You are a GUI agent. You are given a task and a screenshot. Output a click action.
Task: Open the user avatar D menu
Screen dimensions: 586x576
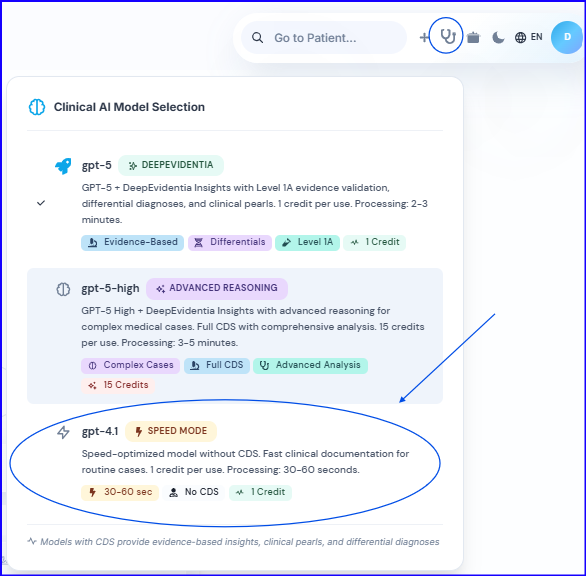(x=567, y=37)
